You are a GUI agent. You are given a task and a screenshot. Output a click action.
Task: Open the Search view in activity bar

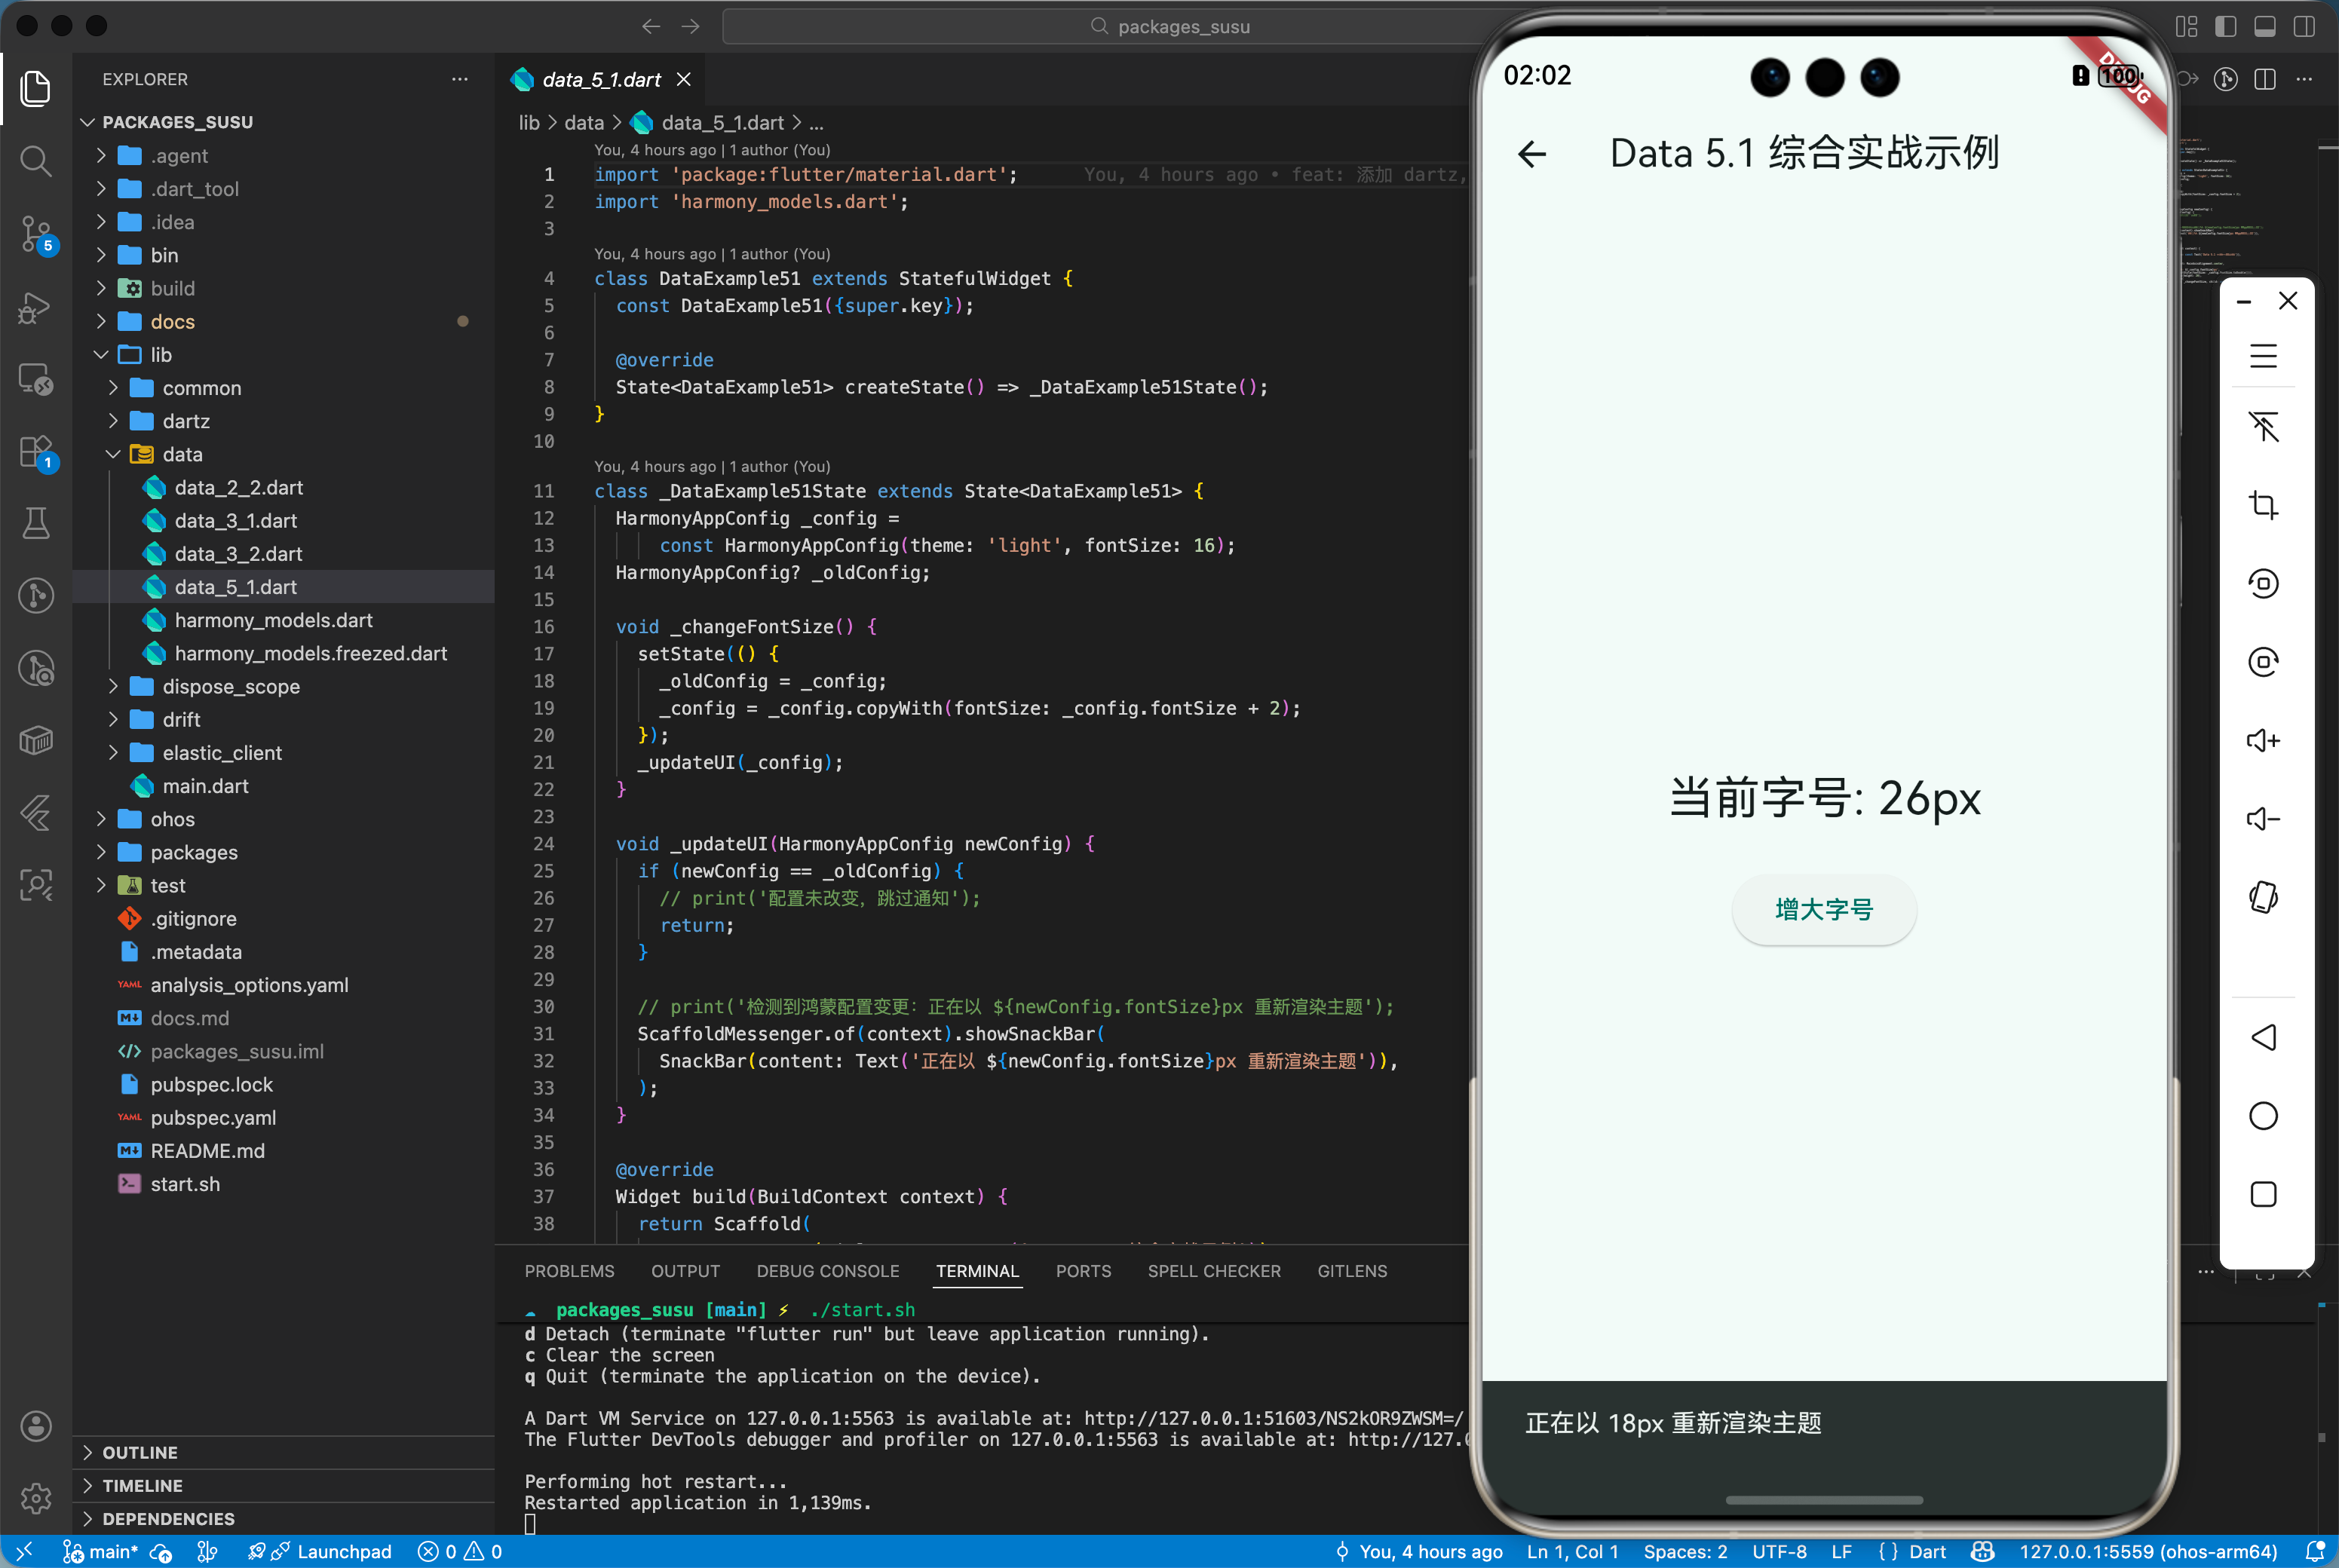(x=36, y=160)
